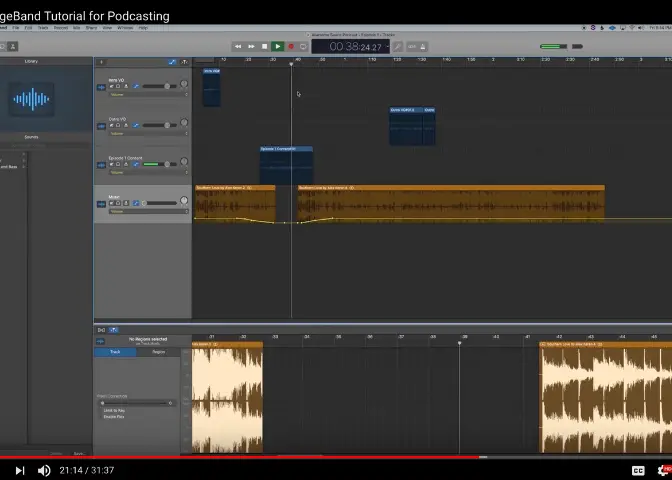Toggle automation on the Music track

(136, 203)
